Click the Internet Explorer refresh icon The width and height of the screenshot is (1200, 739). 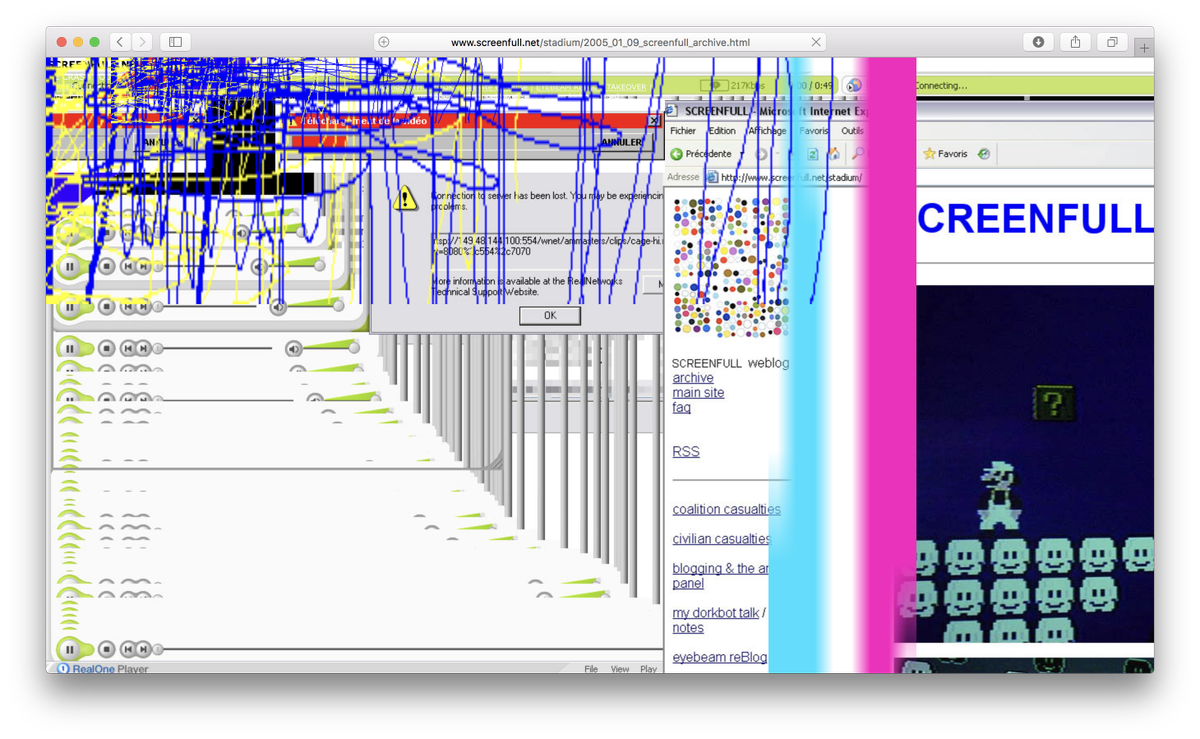click(x=812, y=154)
